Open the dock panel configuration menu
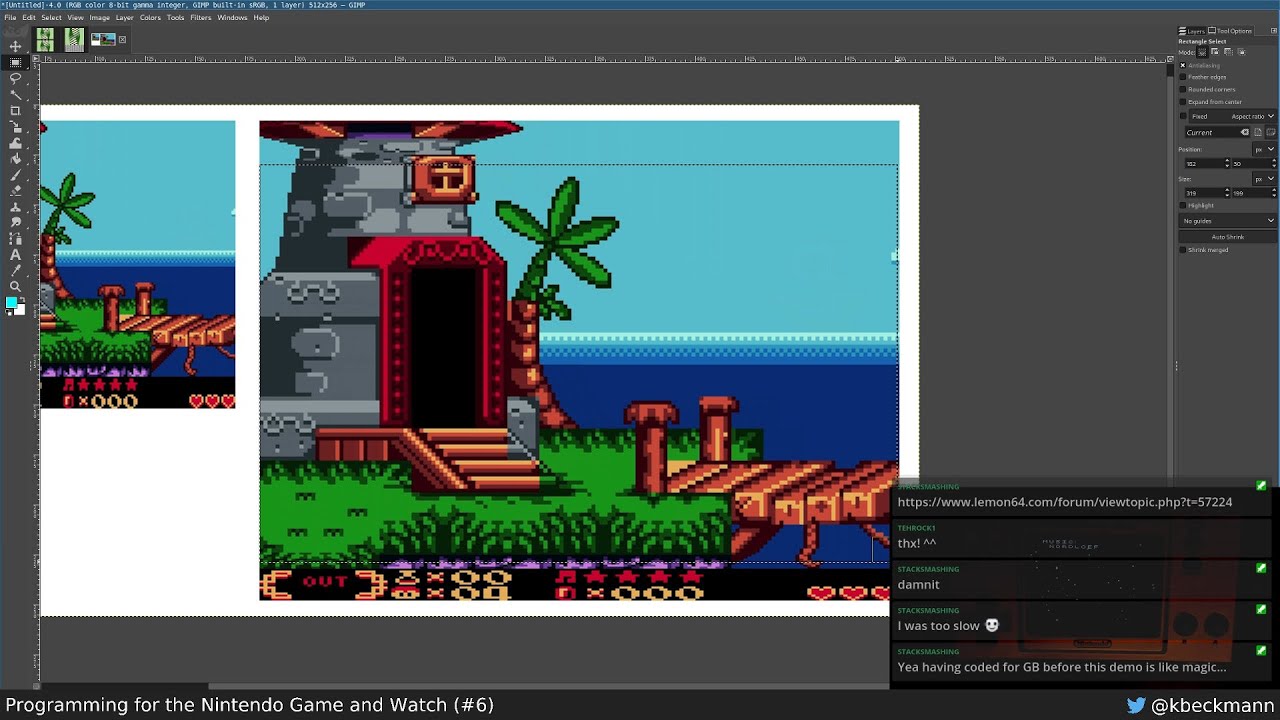 (1273, 31)
